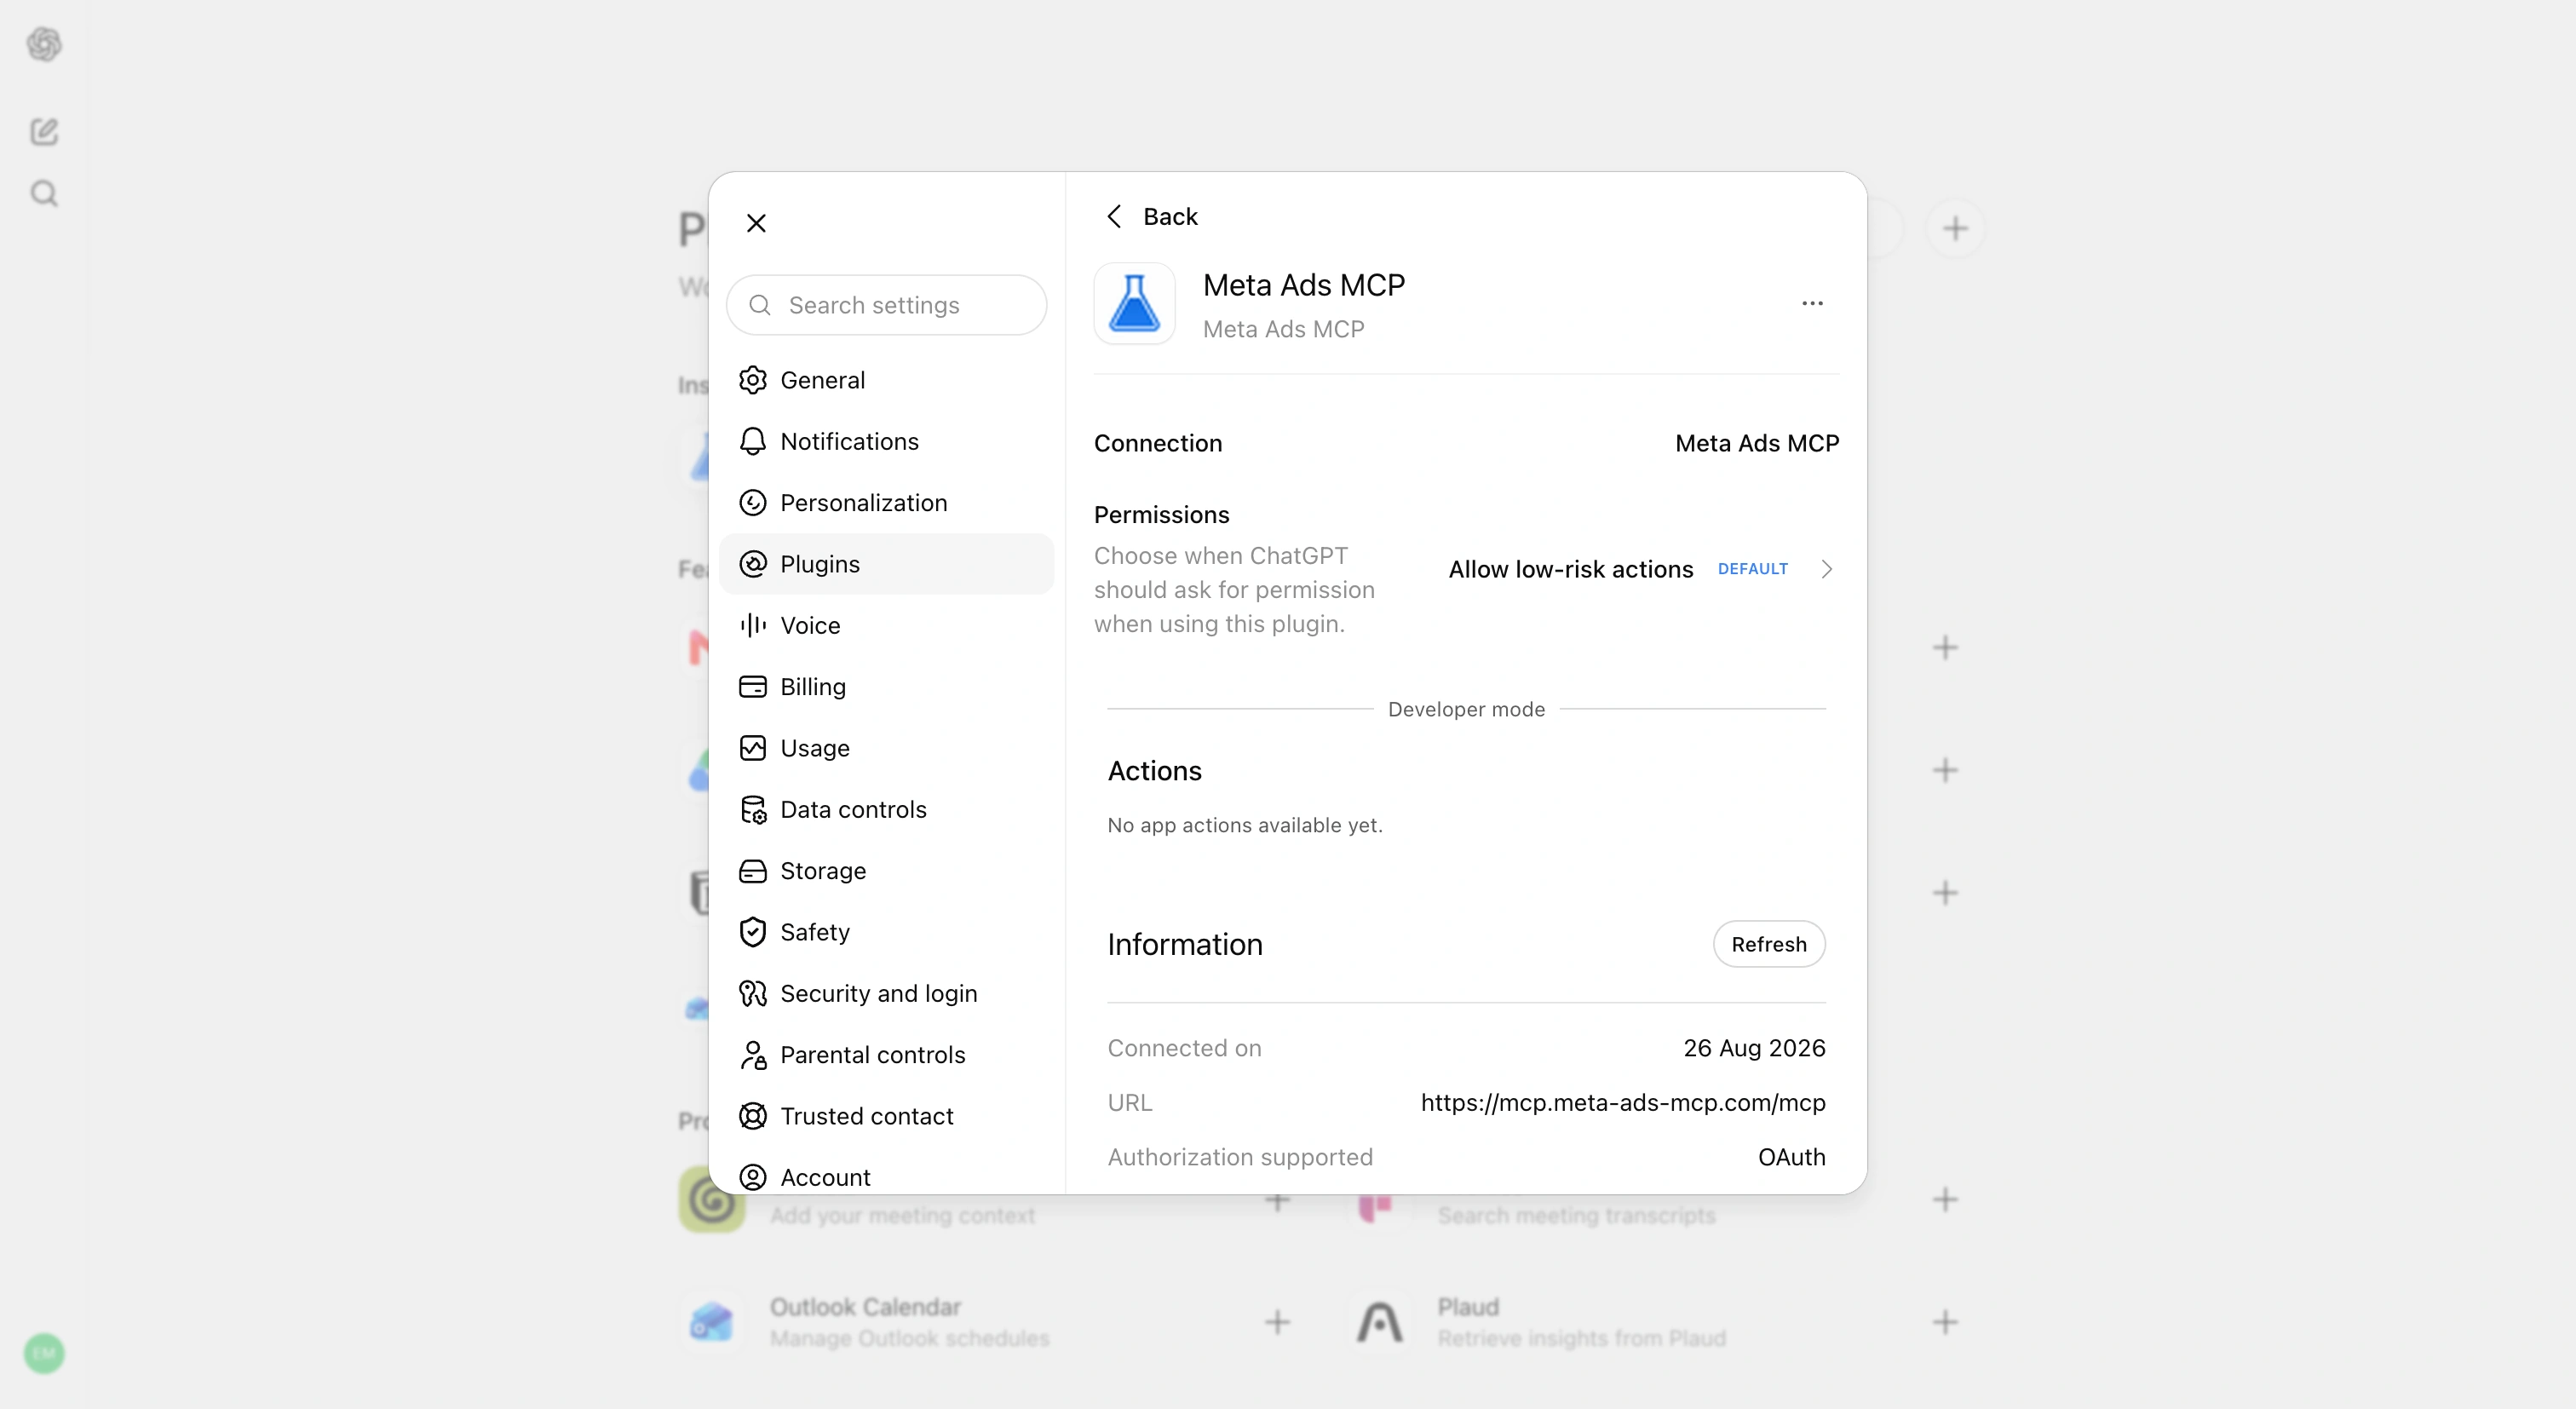Open General settings
The width and height of the screenshot is (2576, 1409).
886,380
